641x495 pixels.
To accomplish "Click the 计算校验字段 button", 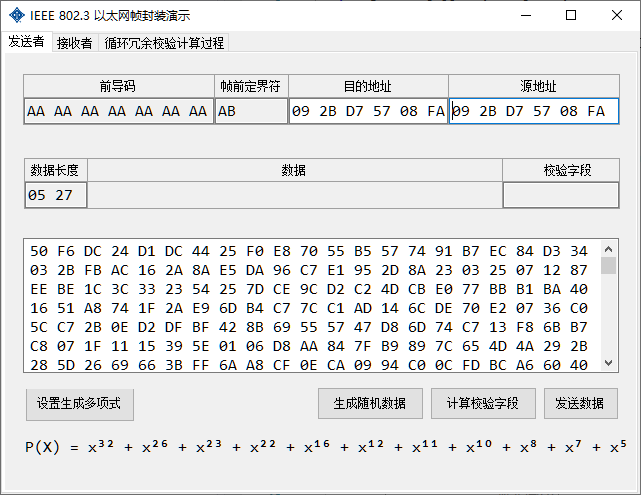I will coord(483,404).
